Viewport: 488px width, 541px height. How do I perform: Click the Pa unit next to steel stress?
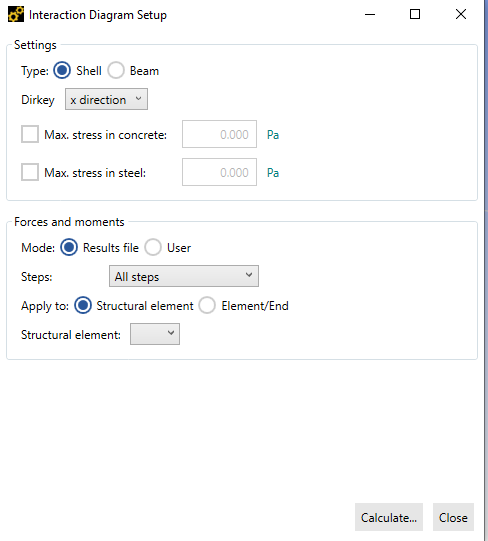(x=273, y=173)
